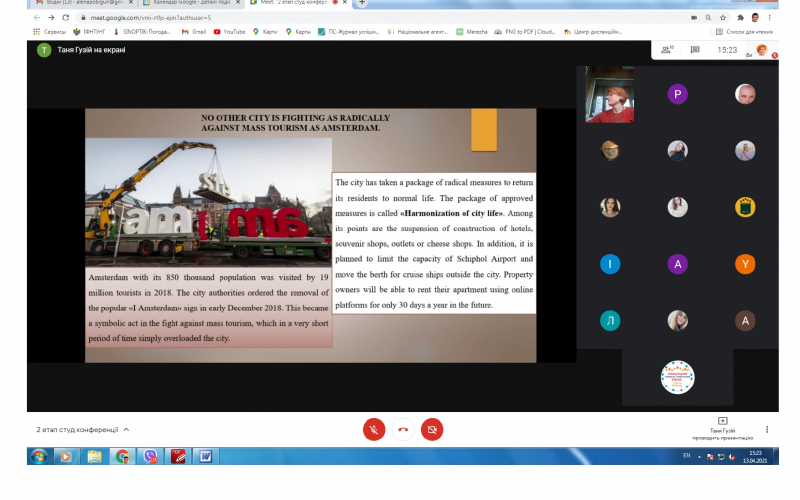Bookmark this page with the star icon
The height and width of the screenshot is (500, 800).
[x=723, y=17]
